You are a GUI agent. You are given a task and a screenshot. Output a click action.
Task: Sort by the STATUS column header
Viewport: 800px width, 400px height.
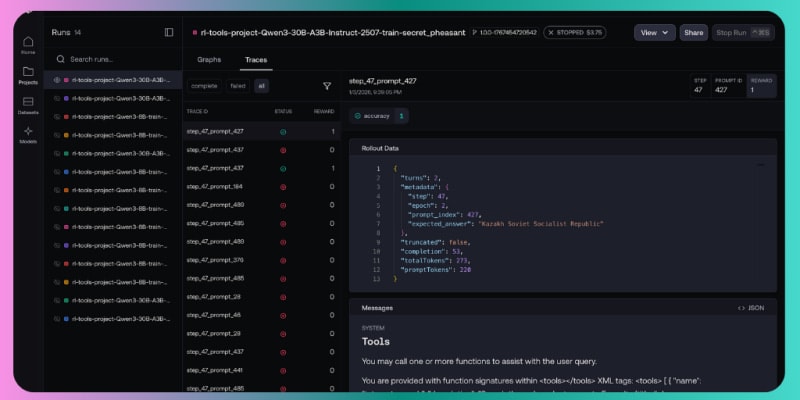[x=283, y=111]
